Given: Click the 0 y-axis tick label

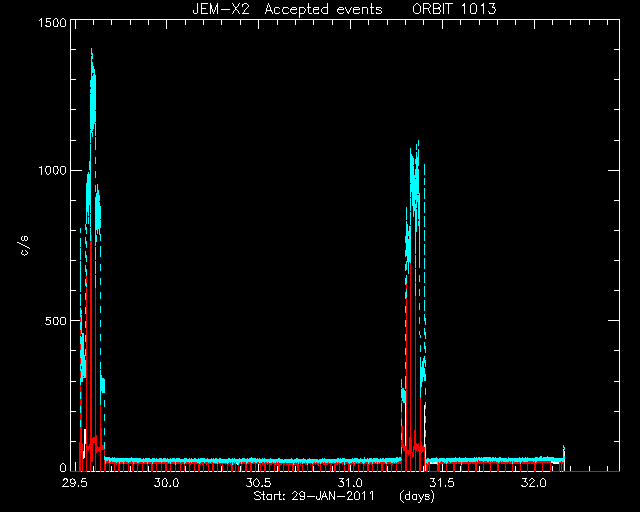Looking at the screenshot, I should click(63, 467).
